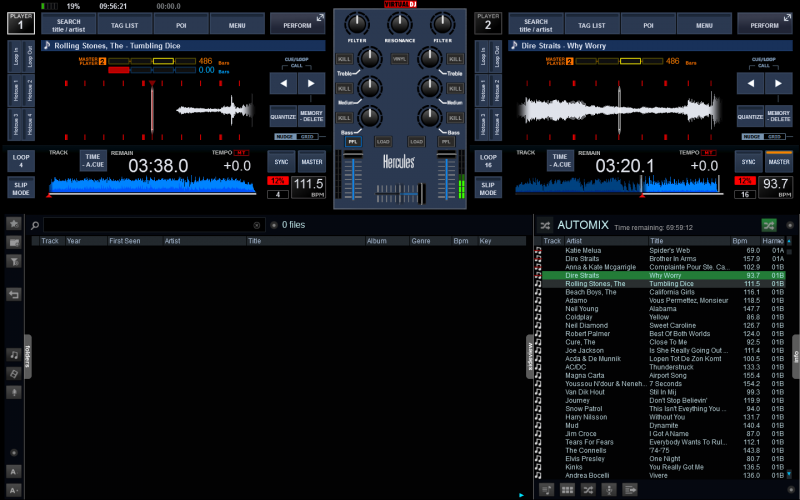This screenshot has height=500, width=800.
Task: Click the export list icon in the Automix bottom toolbar
Action: tap(630, 490)
